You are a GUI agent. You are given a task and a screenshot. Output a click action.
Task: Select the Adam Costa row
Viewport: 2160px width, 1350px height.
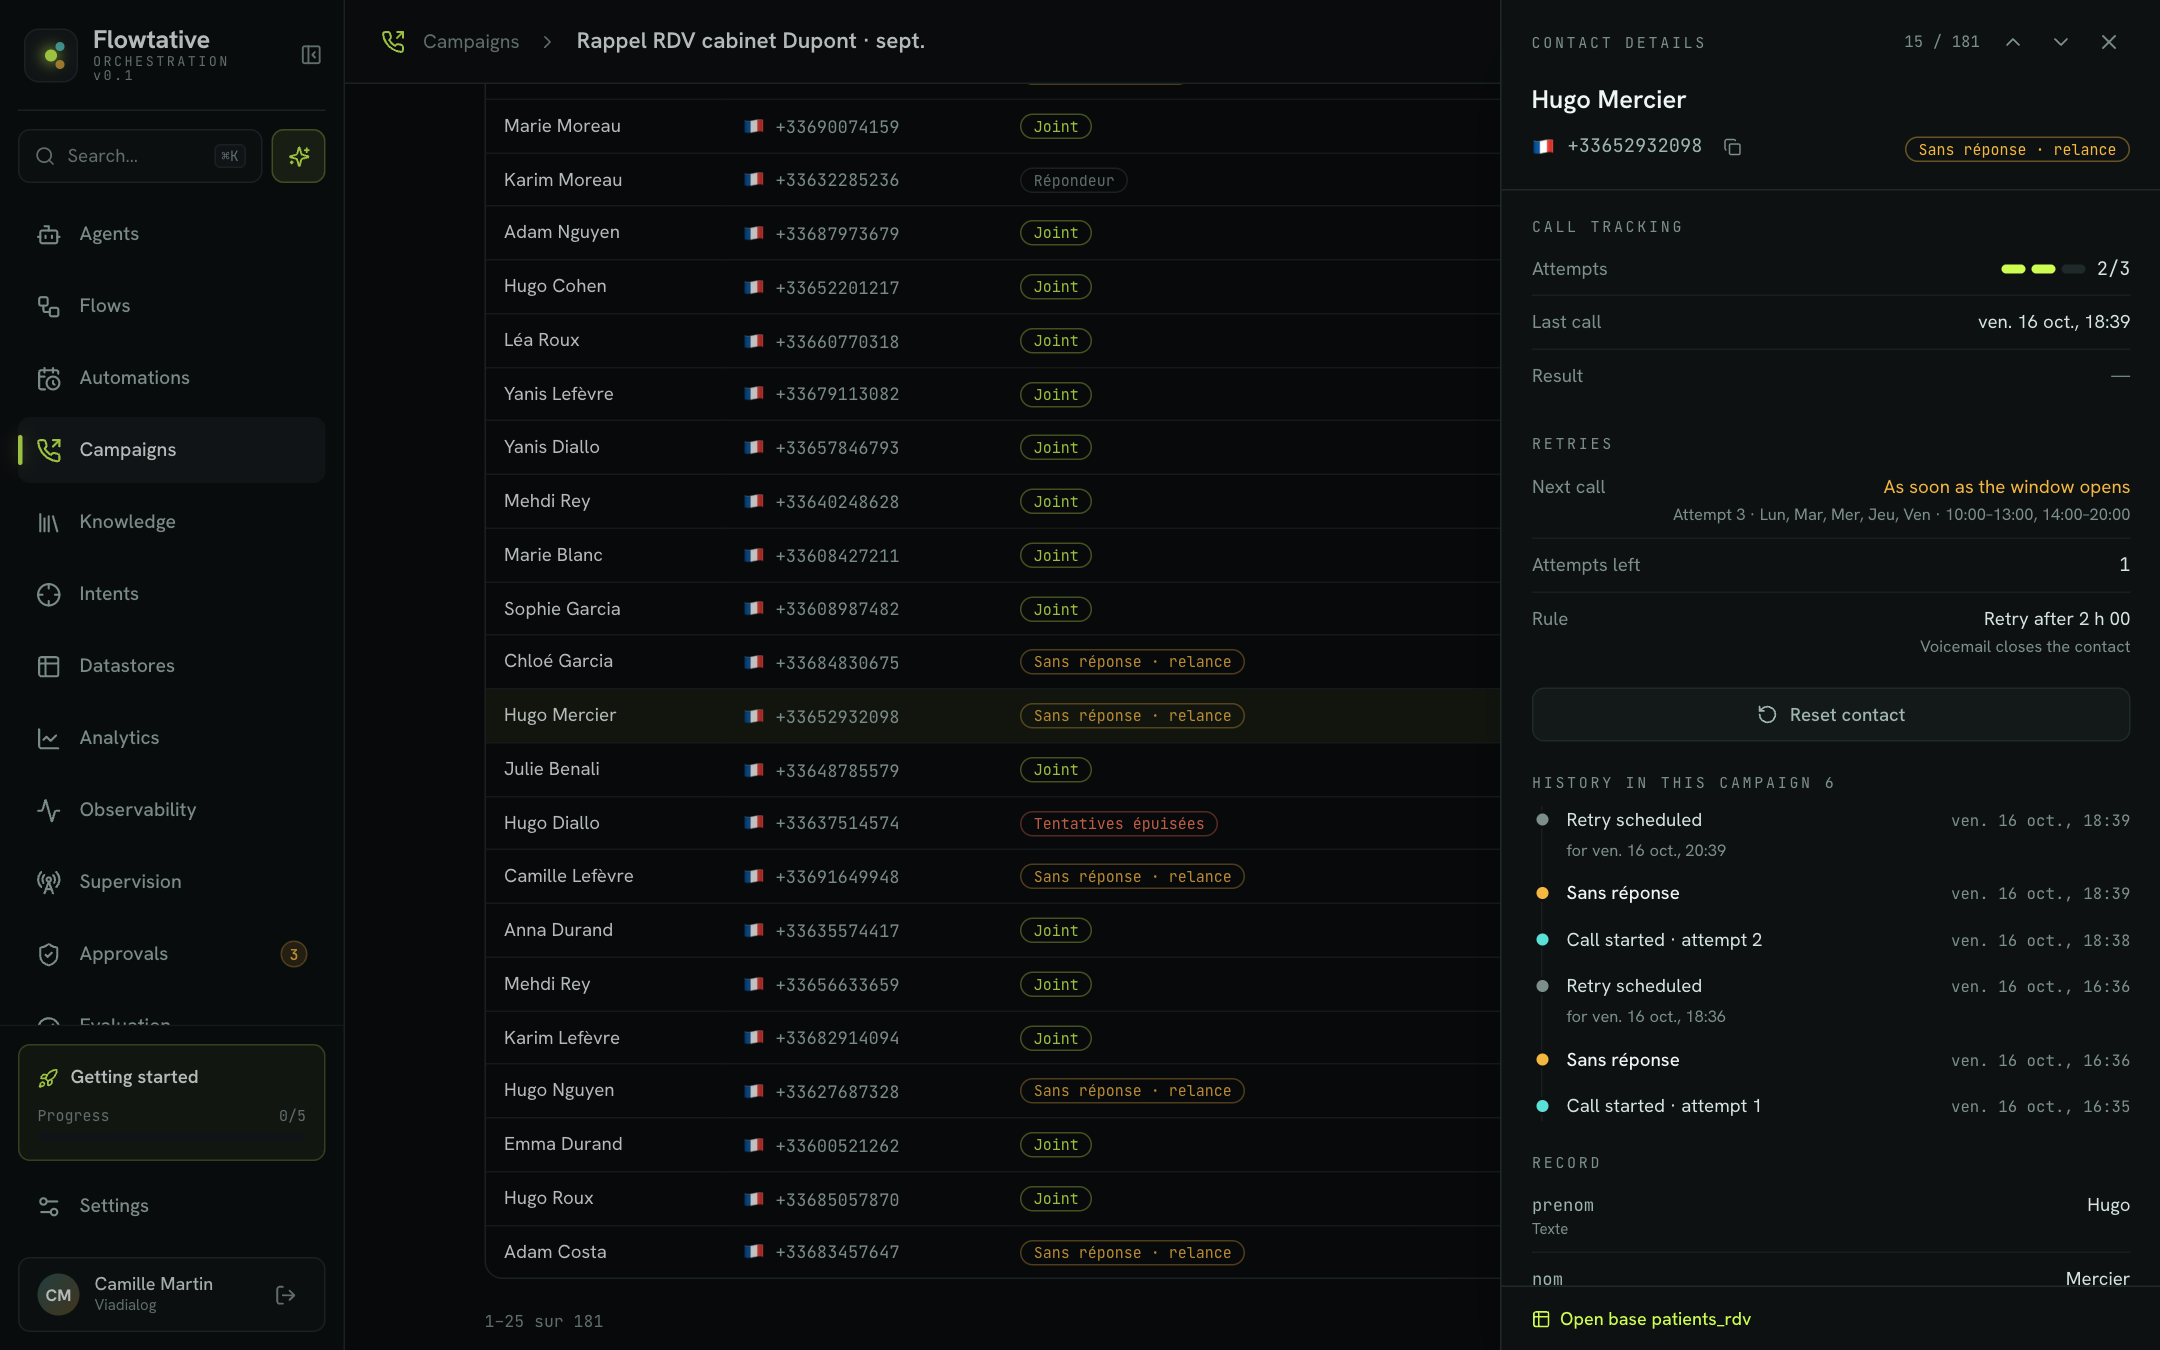pyautogui.click(x=992, y=1252)
